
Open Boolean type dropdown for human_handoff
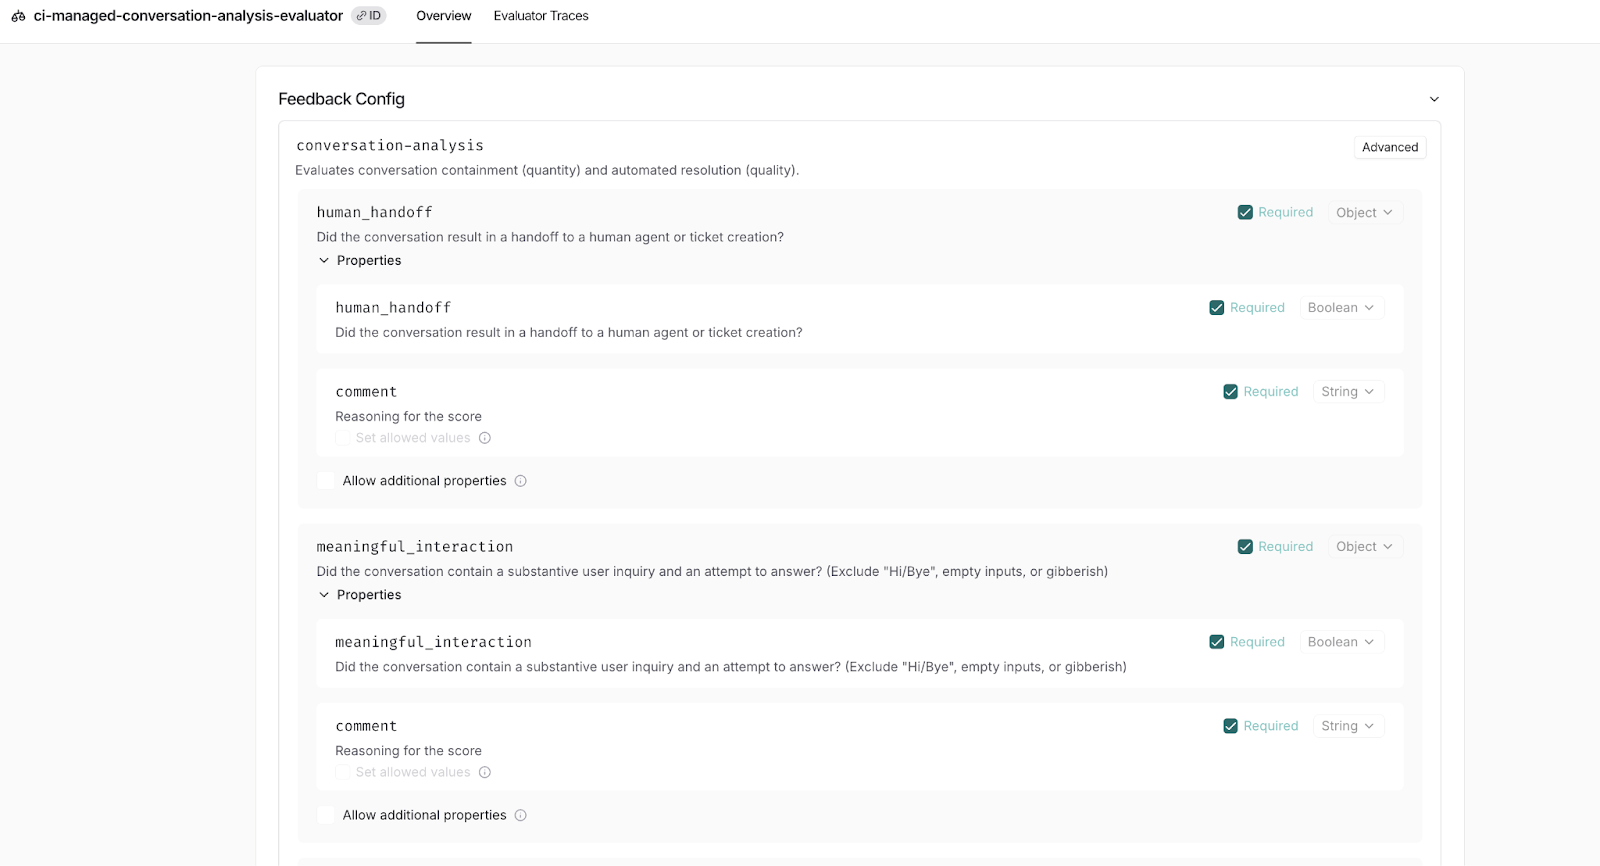pos(1341,308)
